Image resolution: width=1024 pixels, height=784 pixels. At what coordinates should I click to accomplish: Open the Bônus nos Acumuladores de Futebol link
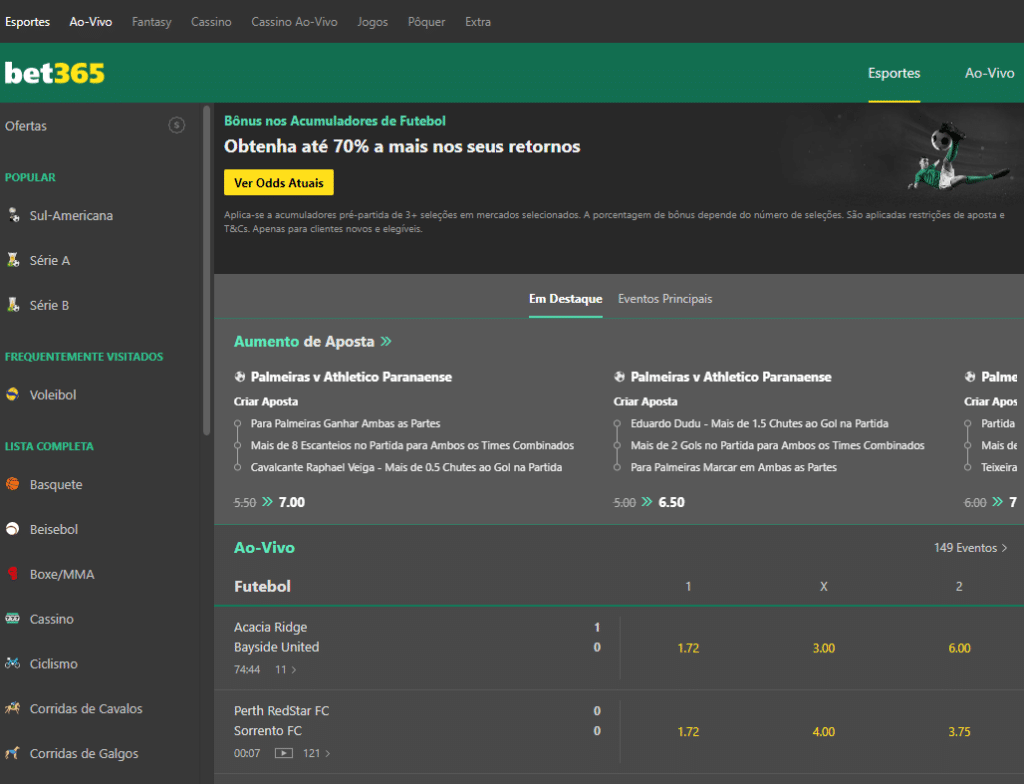(335, 121)
